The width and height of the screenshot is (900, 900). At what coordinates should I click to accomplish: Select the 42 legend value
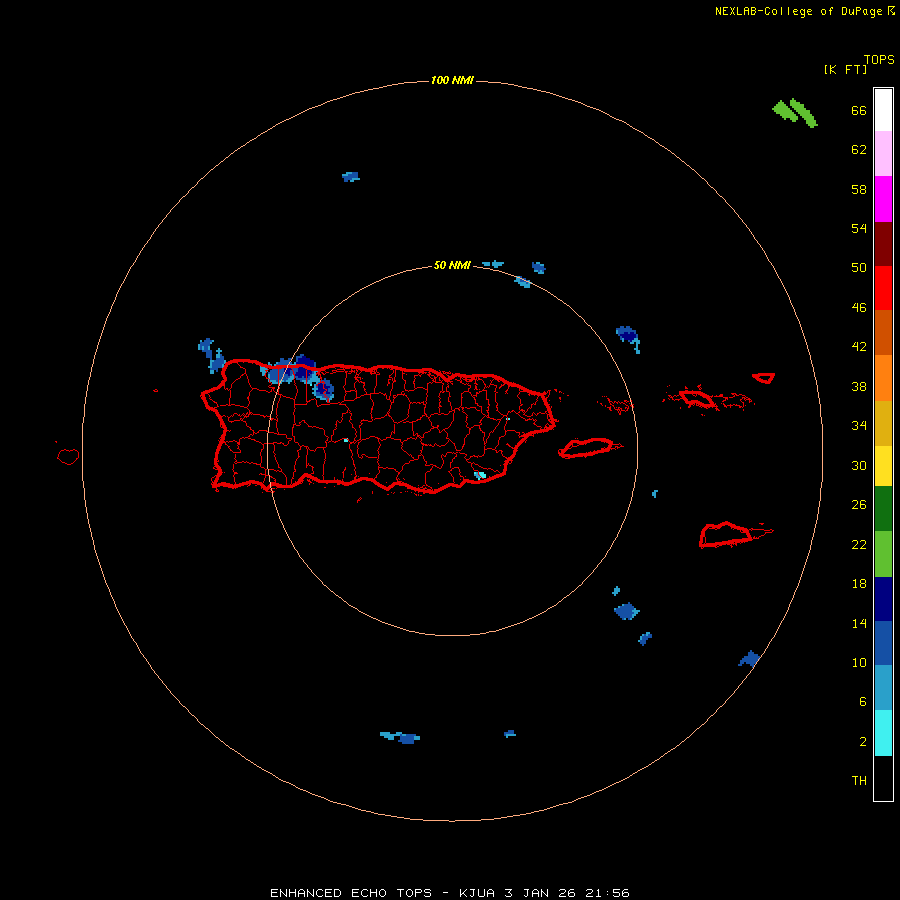tap(859, 347)
